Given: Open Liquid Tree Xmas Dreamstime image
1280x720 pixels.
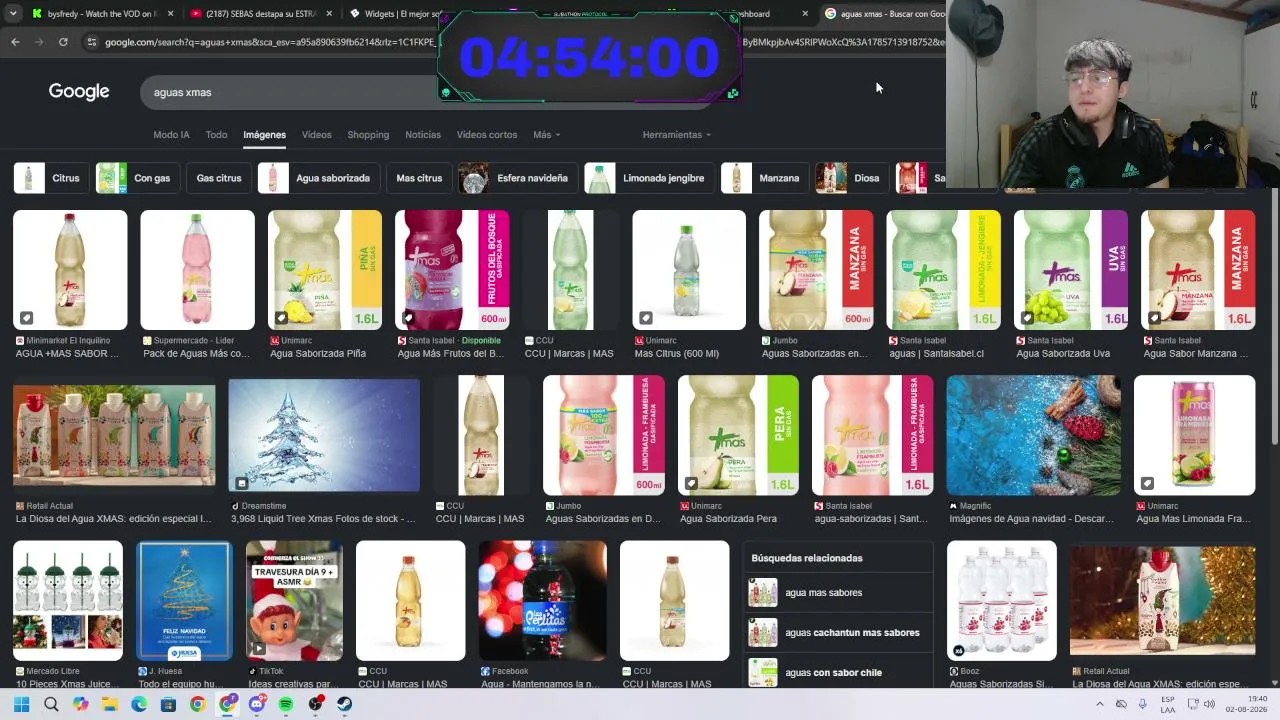Looking at the screenshot, I should click(324, 435).
